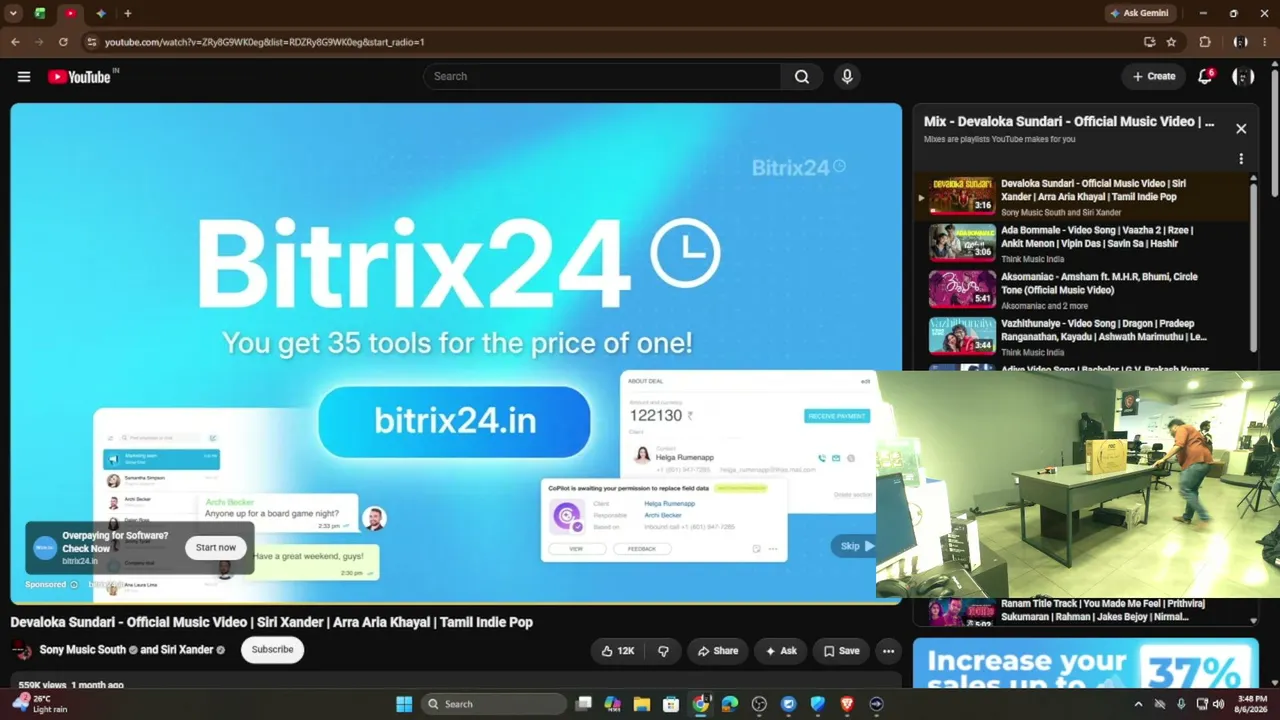The width and height of the screenshot is (1280, 720).
Task: Open File Explorer from taskbar
Action: 642,704
